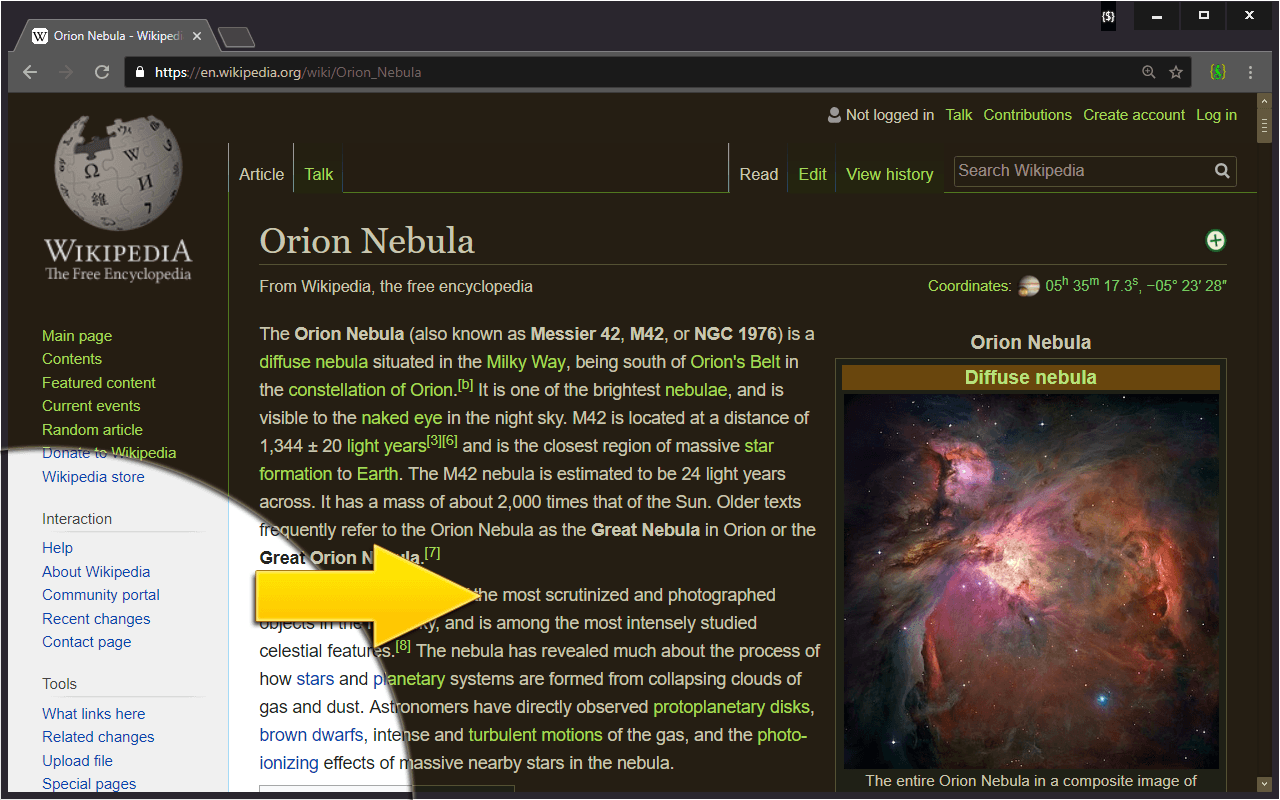Follow the constellation of Orion link
This screenshot has width=1280, height=800.
click(x=371, y=390)
